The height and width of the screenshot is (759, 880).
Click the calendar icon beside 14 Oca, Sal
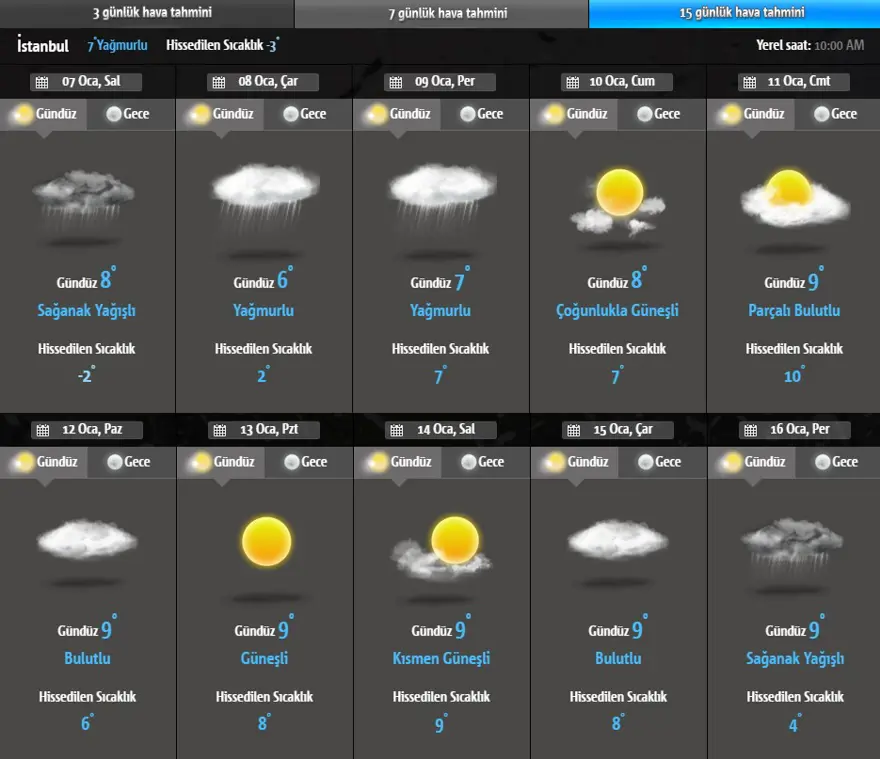pyautogui.click(x=395, y=430)
